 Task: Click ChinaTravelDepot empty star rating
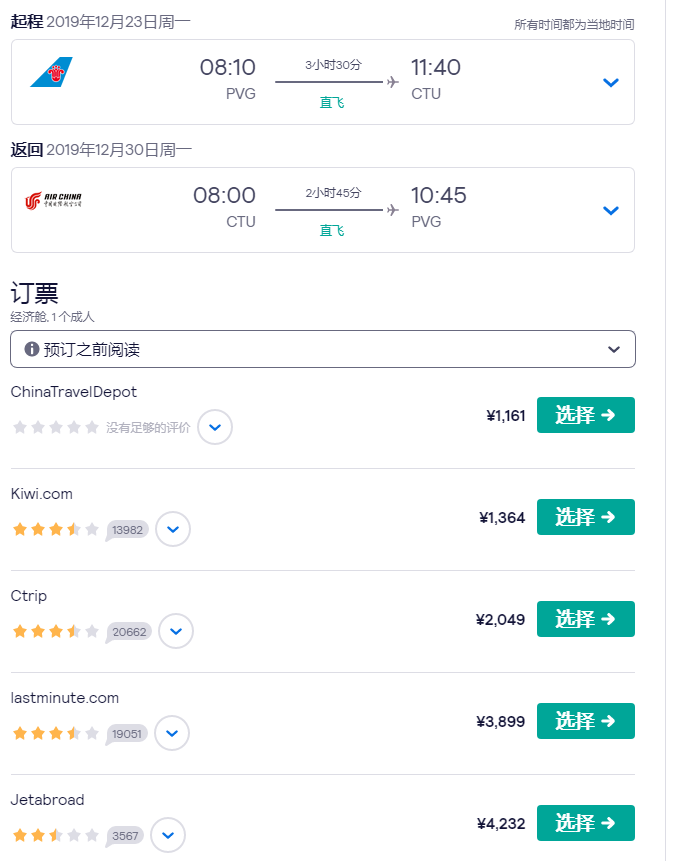click(55, 427)
